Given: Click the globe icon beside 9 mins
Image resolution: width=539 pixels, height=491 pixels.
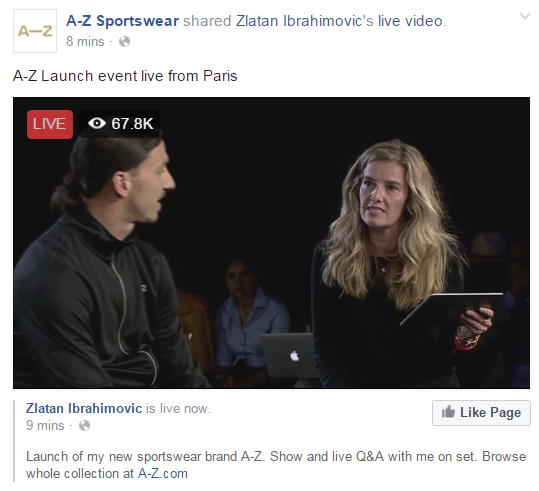Looking at the screenshot, I should click(x=85, y=426).
